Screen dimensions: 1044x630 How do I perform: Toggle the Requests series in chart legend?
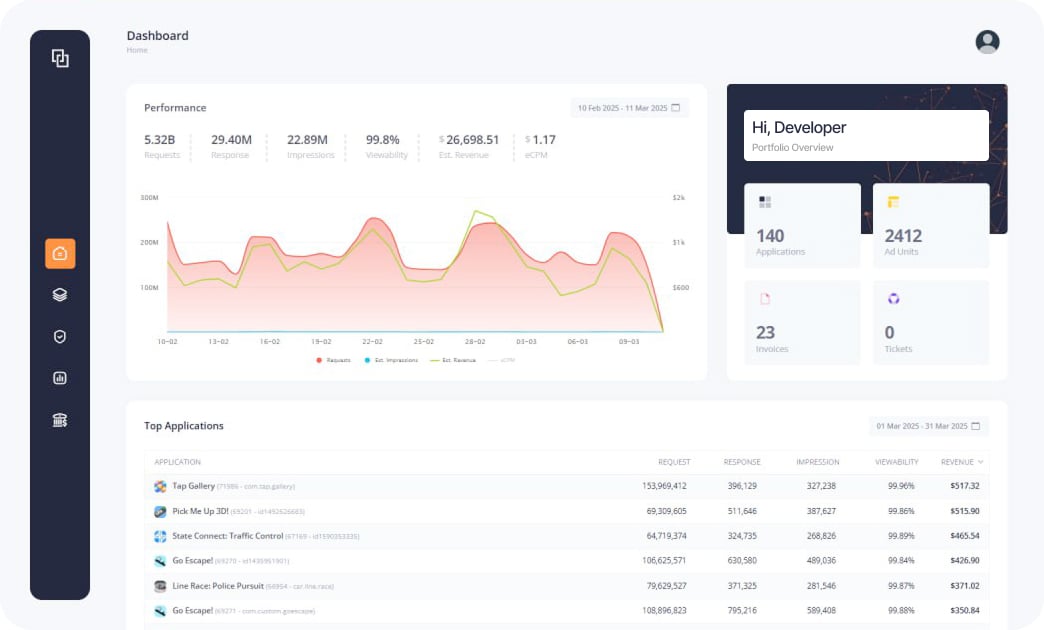tap(334, 360)
